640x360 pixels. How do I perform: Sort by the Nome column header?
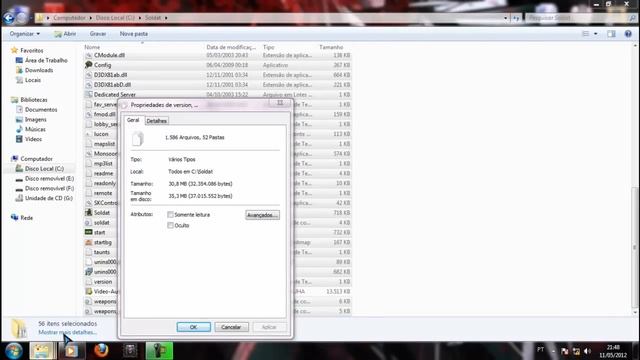point(92,47)
